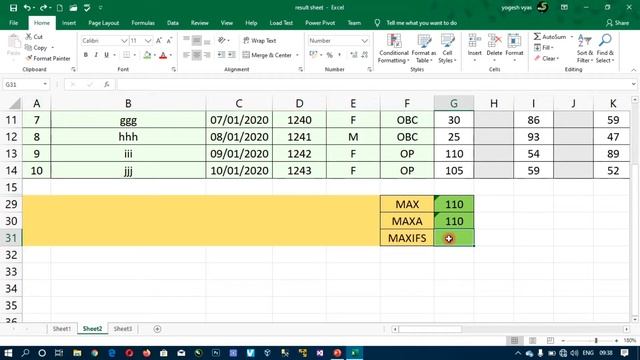
Task: Click Tell me what you want to do
Action: 421,23
